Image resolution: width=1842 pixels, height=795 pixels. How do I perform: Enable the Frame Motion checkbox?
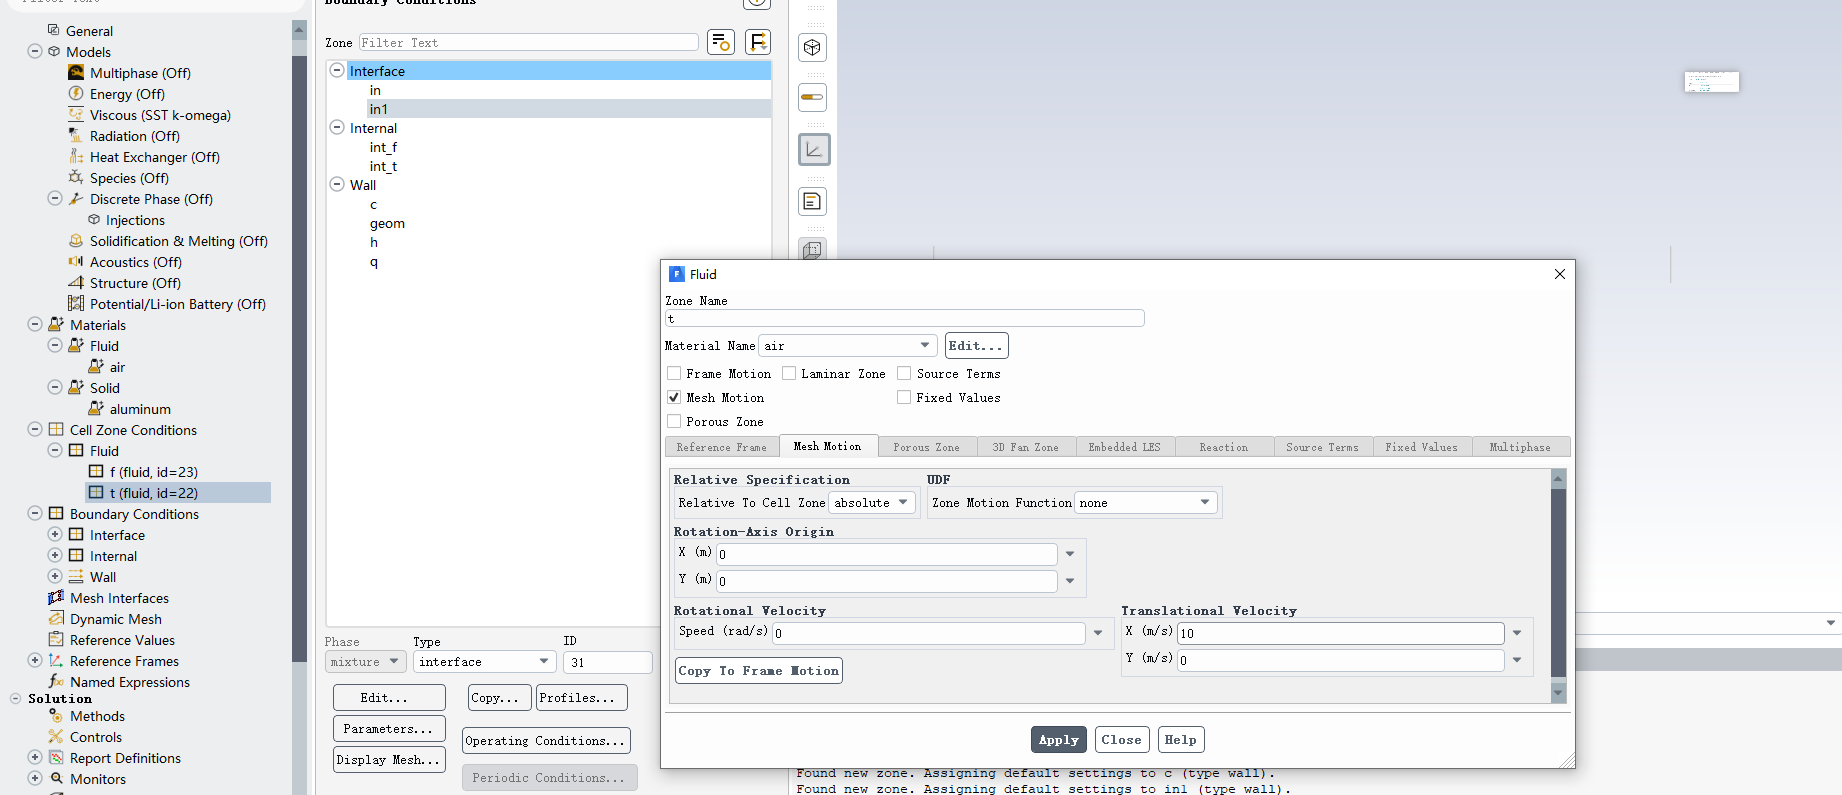[675, 373]
